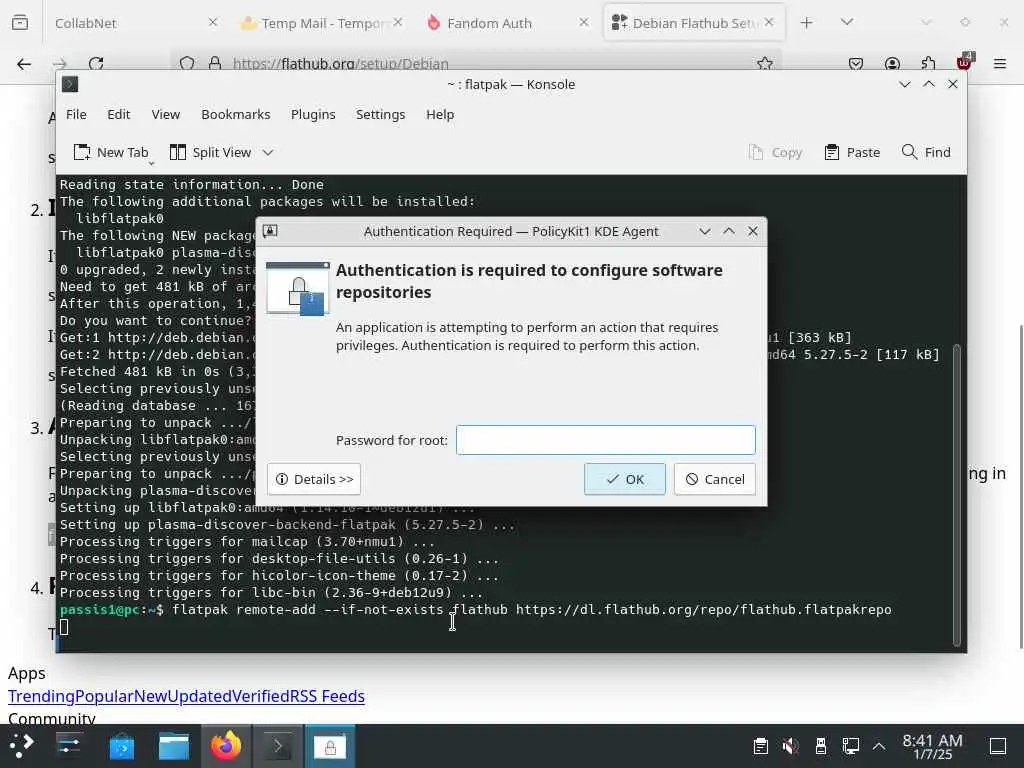Click the muted volume tray icon

(x=791, y=745)
